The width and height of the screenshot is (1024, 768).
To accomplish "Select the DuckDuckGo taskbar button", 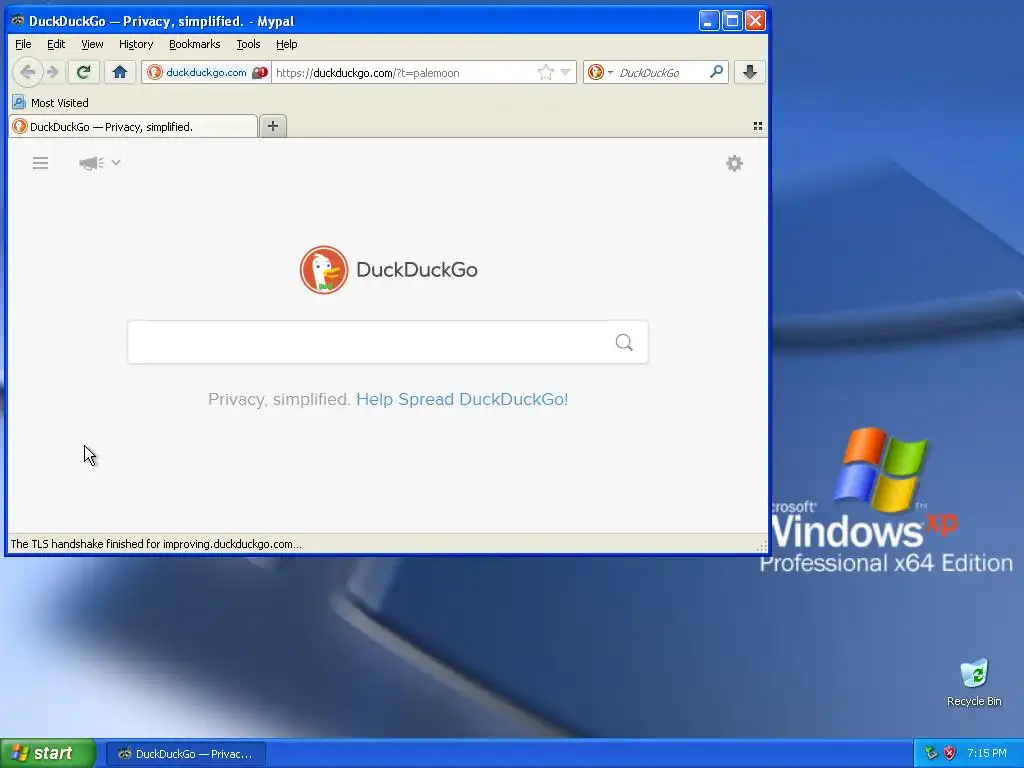I will point(186,754).
